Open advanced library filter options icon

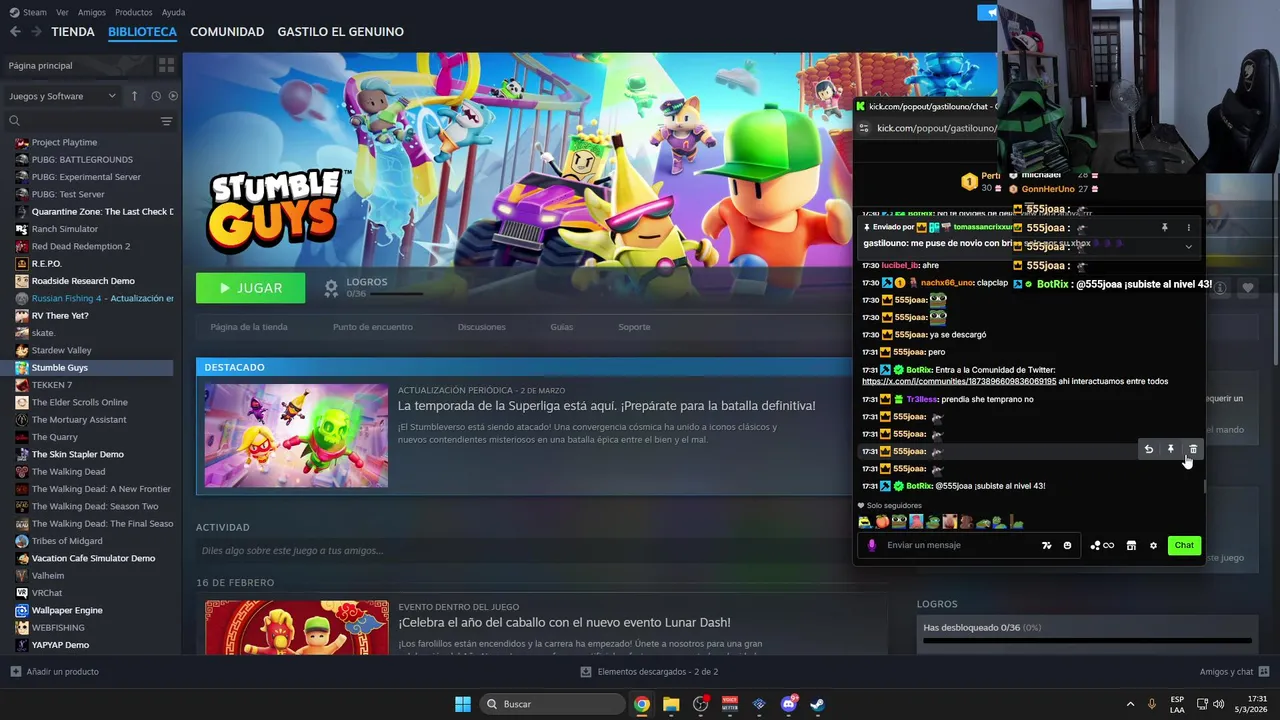166,121
